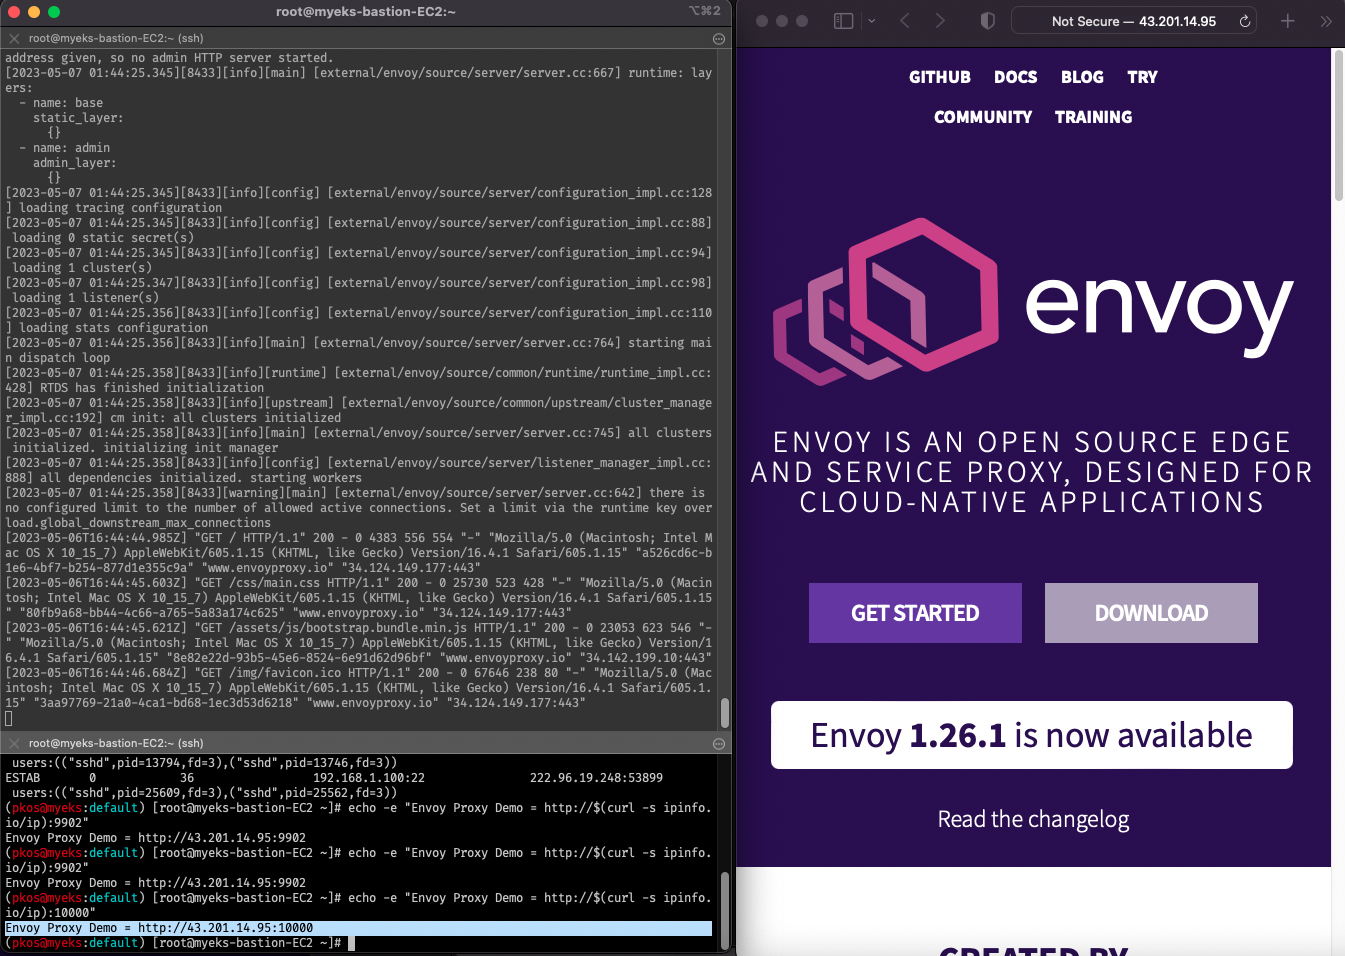1345x956 pixels.
Task: Click the top terminal pane scrollbar
Action: [x=724, y=713]
